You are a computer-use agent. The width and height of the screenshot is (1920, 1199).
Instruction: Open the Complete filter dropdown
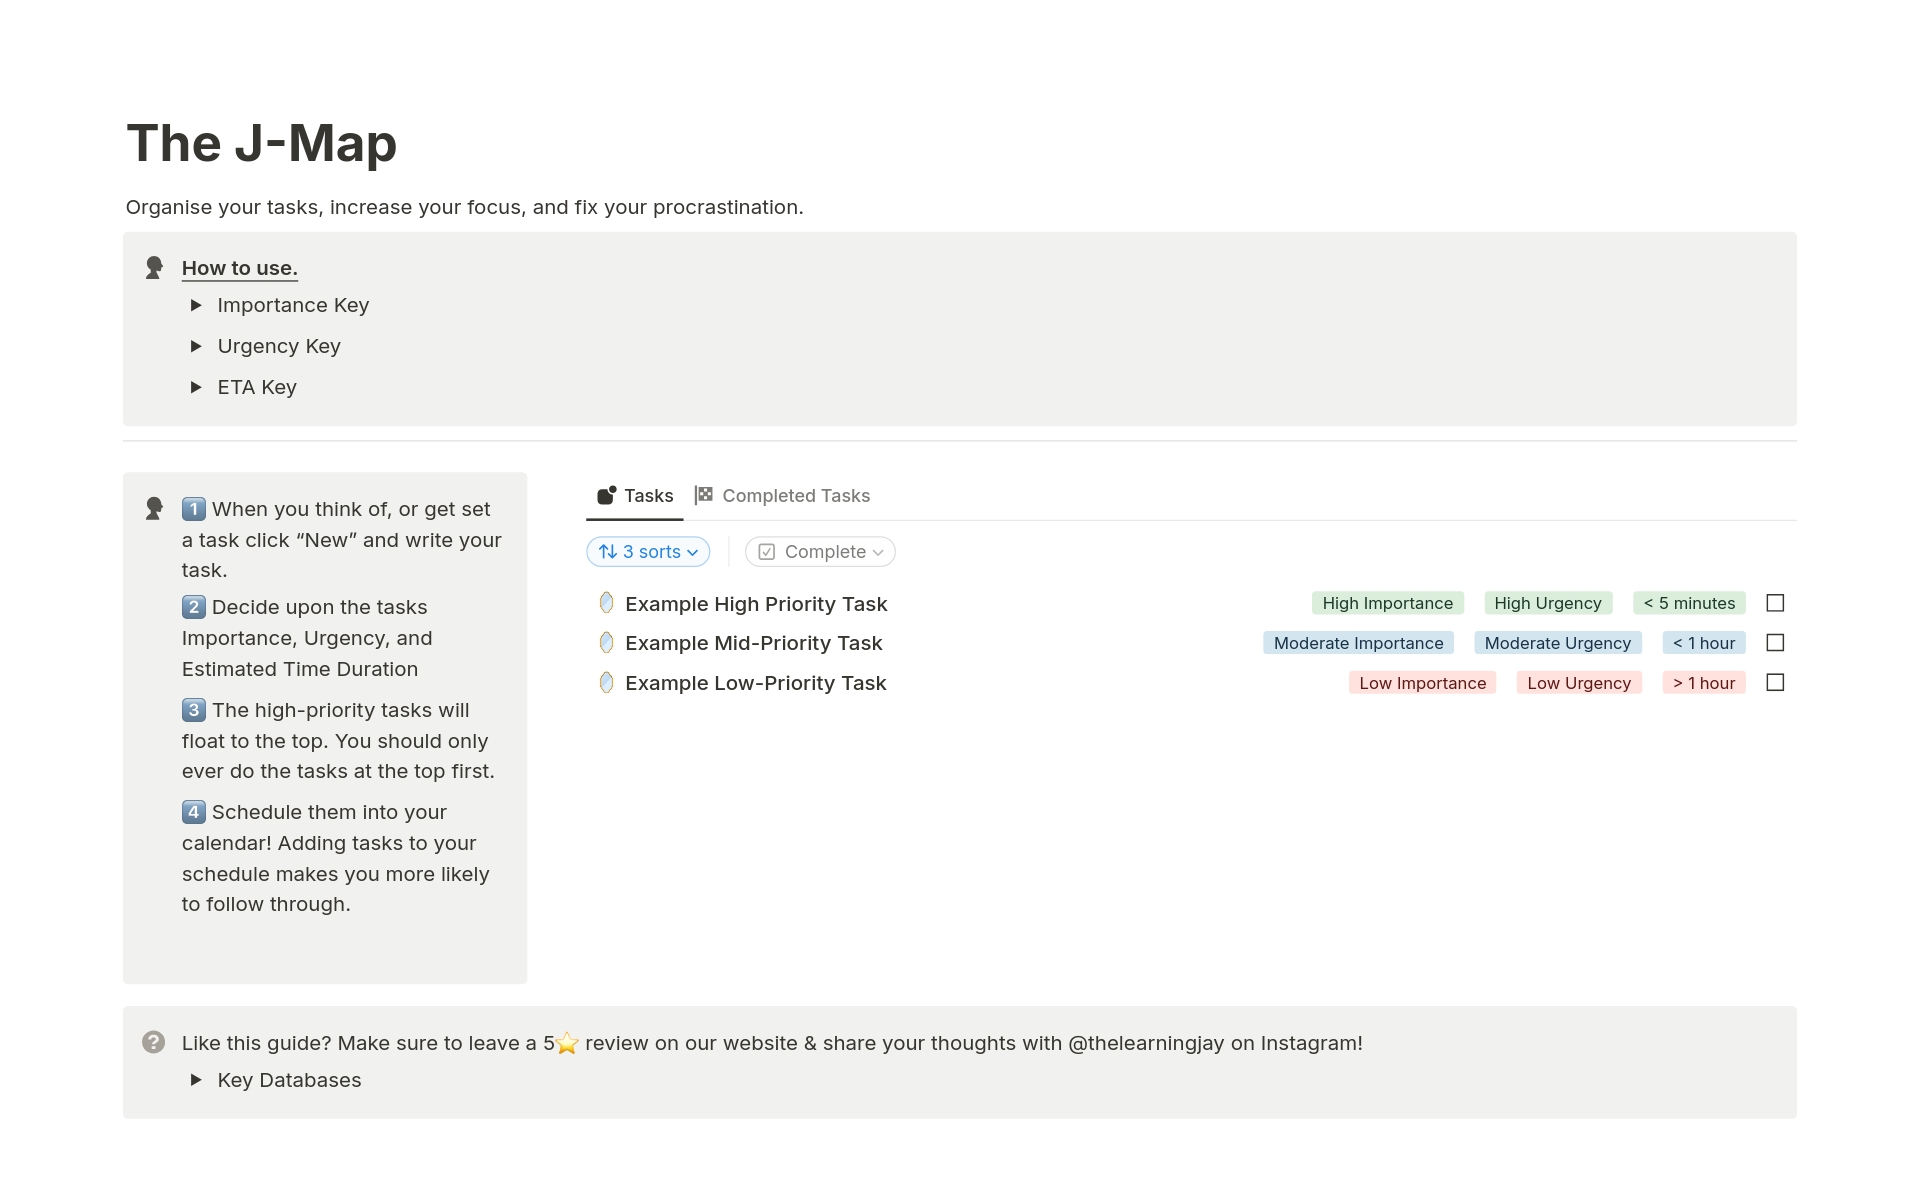point(820,552)
